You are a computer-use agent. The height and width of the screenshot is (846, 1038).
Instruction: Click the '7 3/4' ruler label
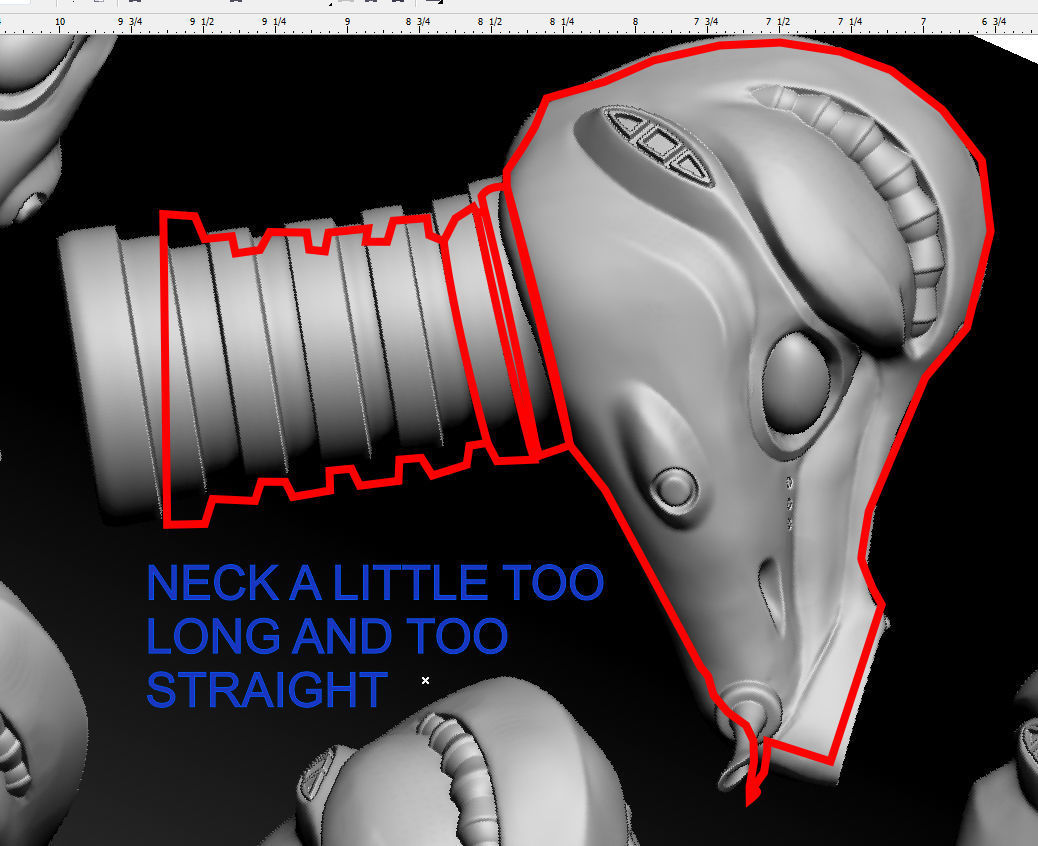click(706, 22)
